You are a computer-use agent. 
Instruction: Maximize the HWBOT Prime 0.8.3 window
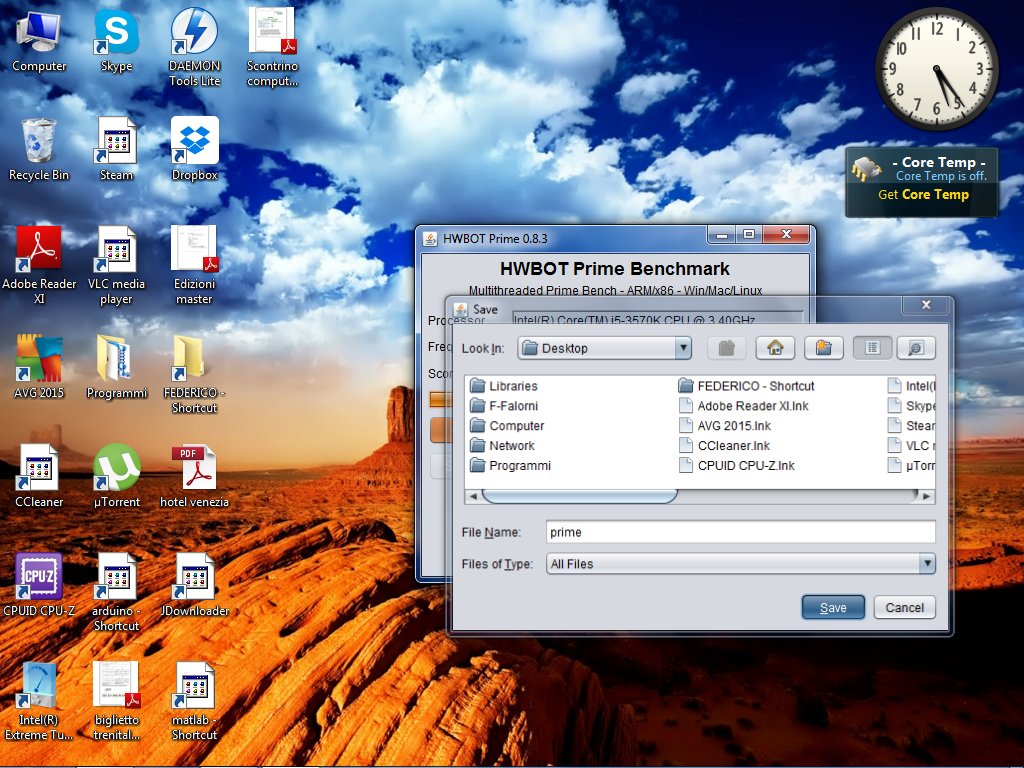click(748, 234)
